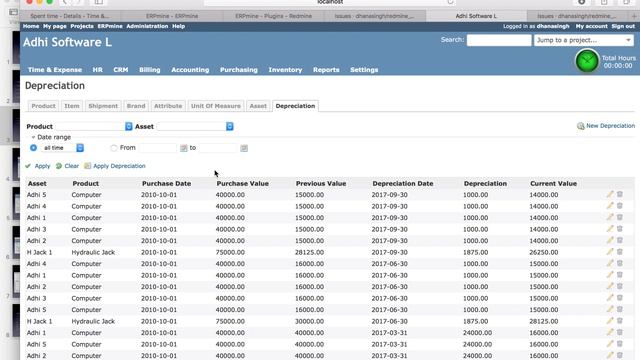Open the CRM module menu

coord(121,70)
